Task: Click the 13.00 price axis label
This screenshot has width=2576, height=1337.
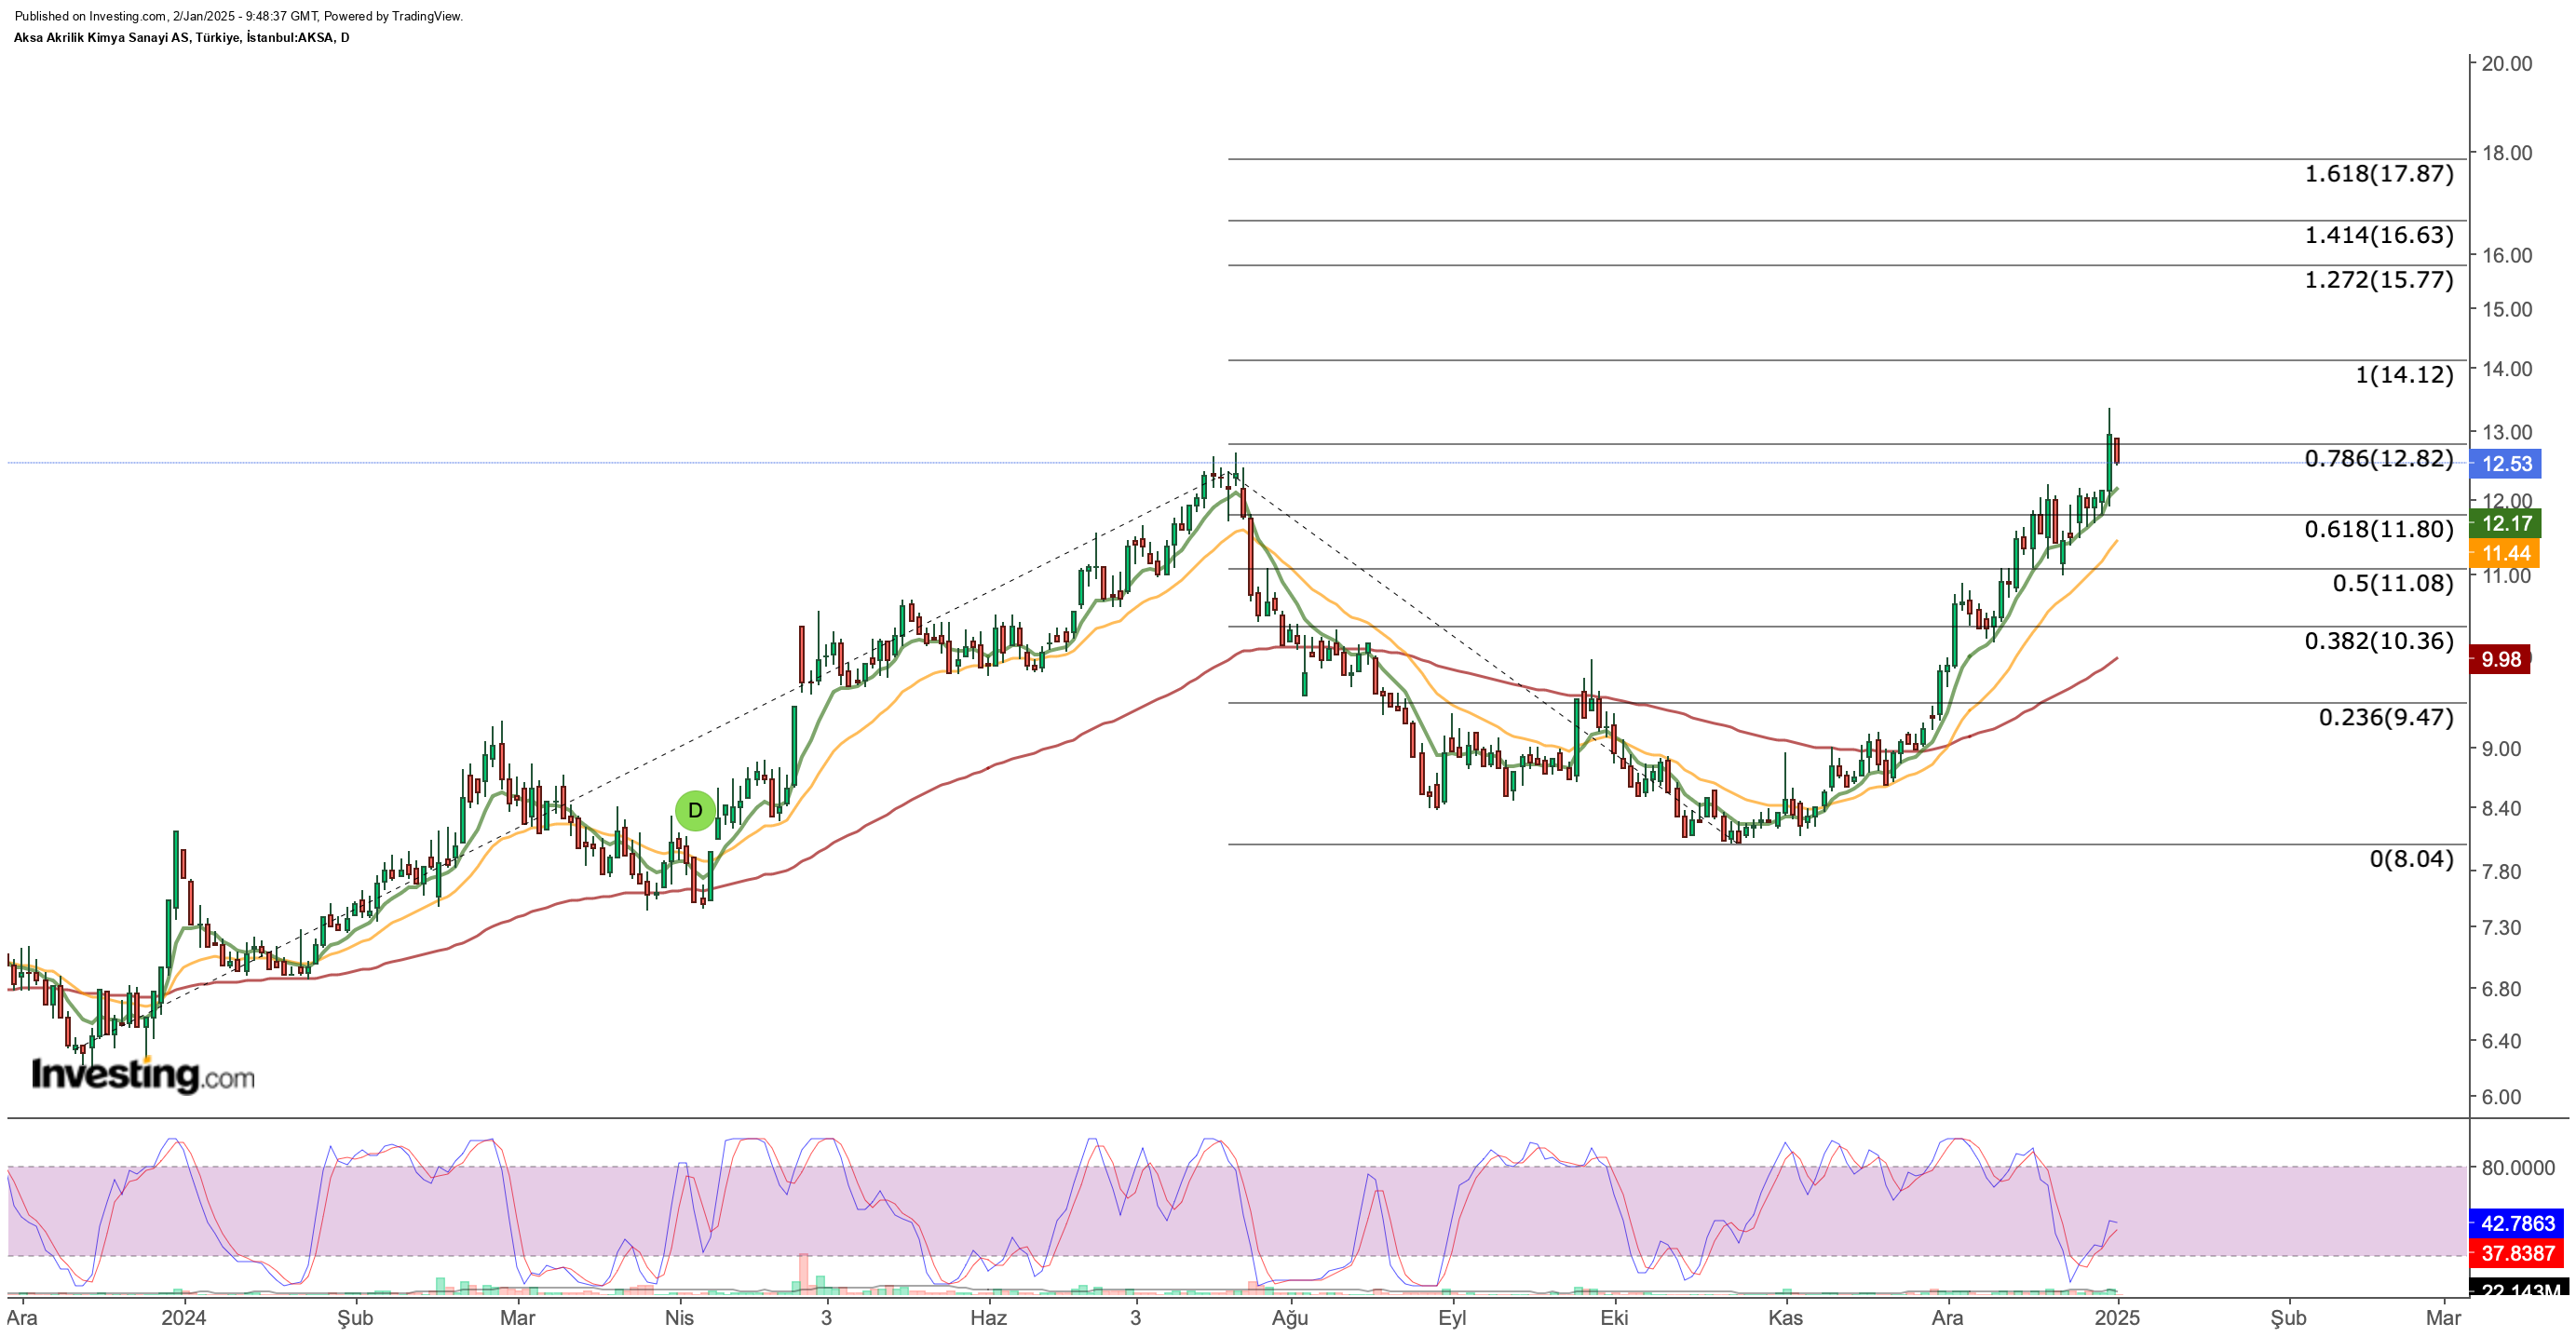Action: point(2507,434)
